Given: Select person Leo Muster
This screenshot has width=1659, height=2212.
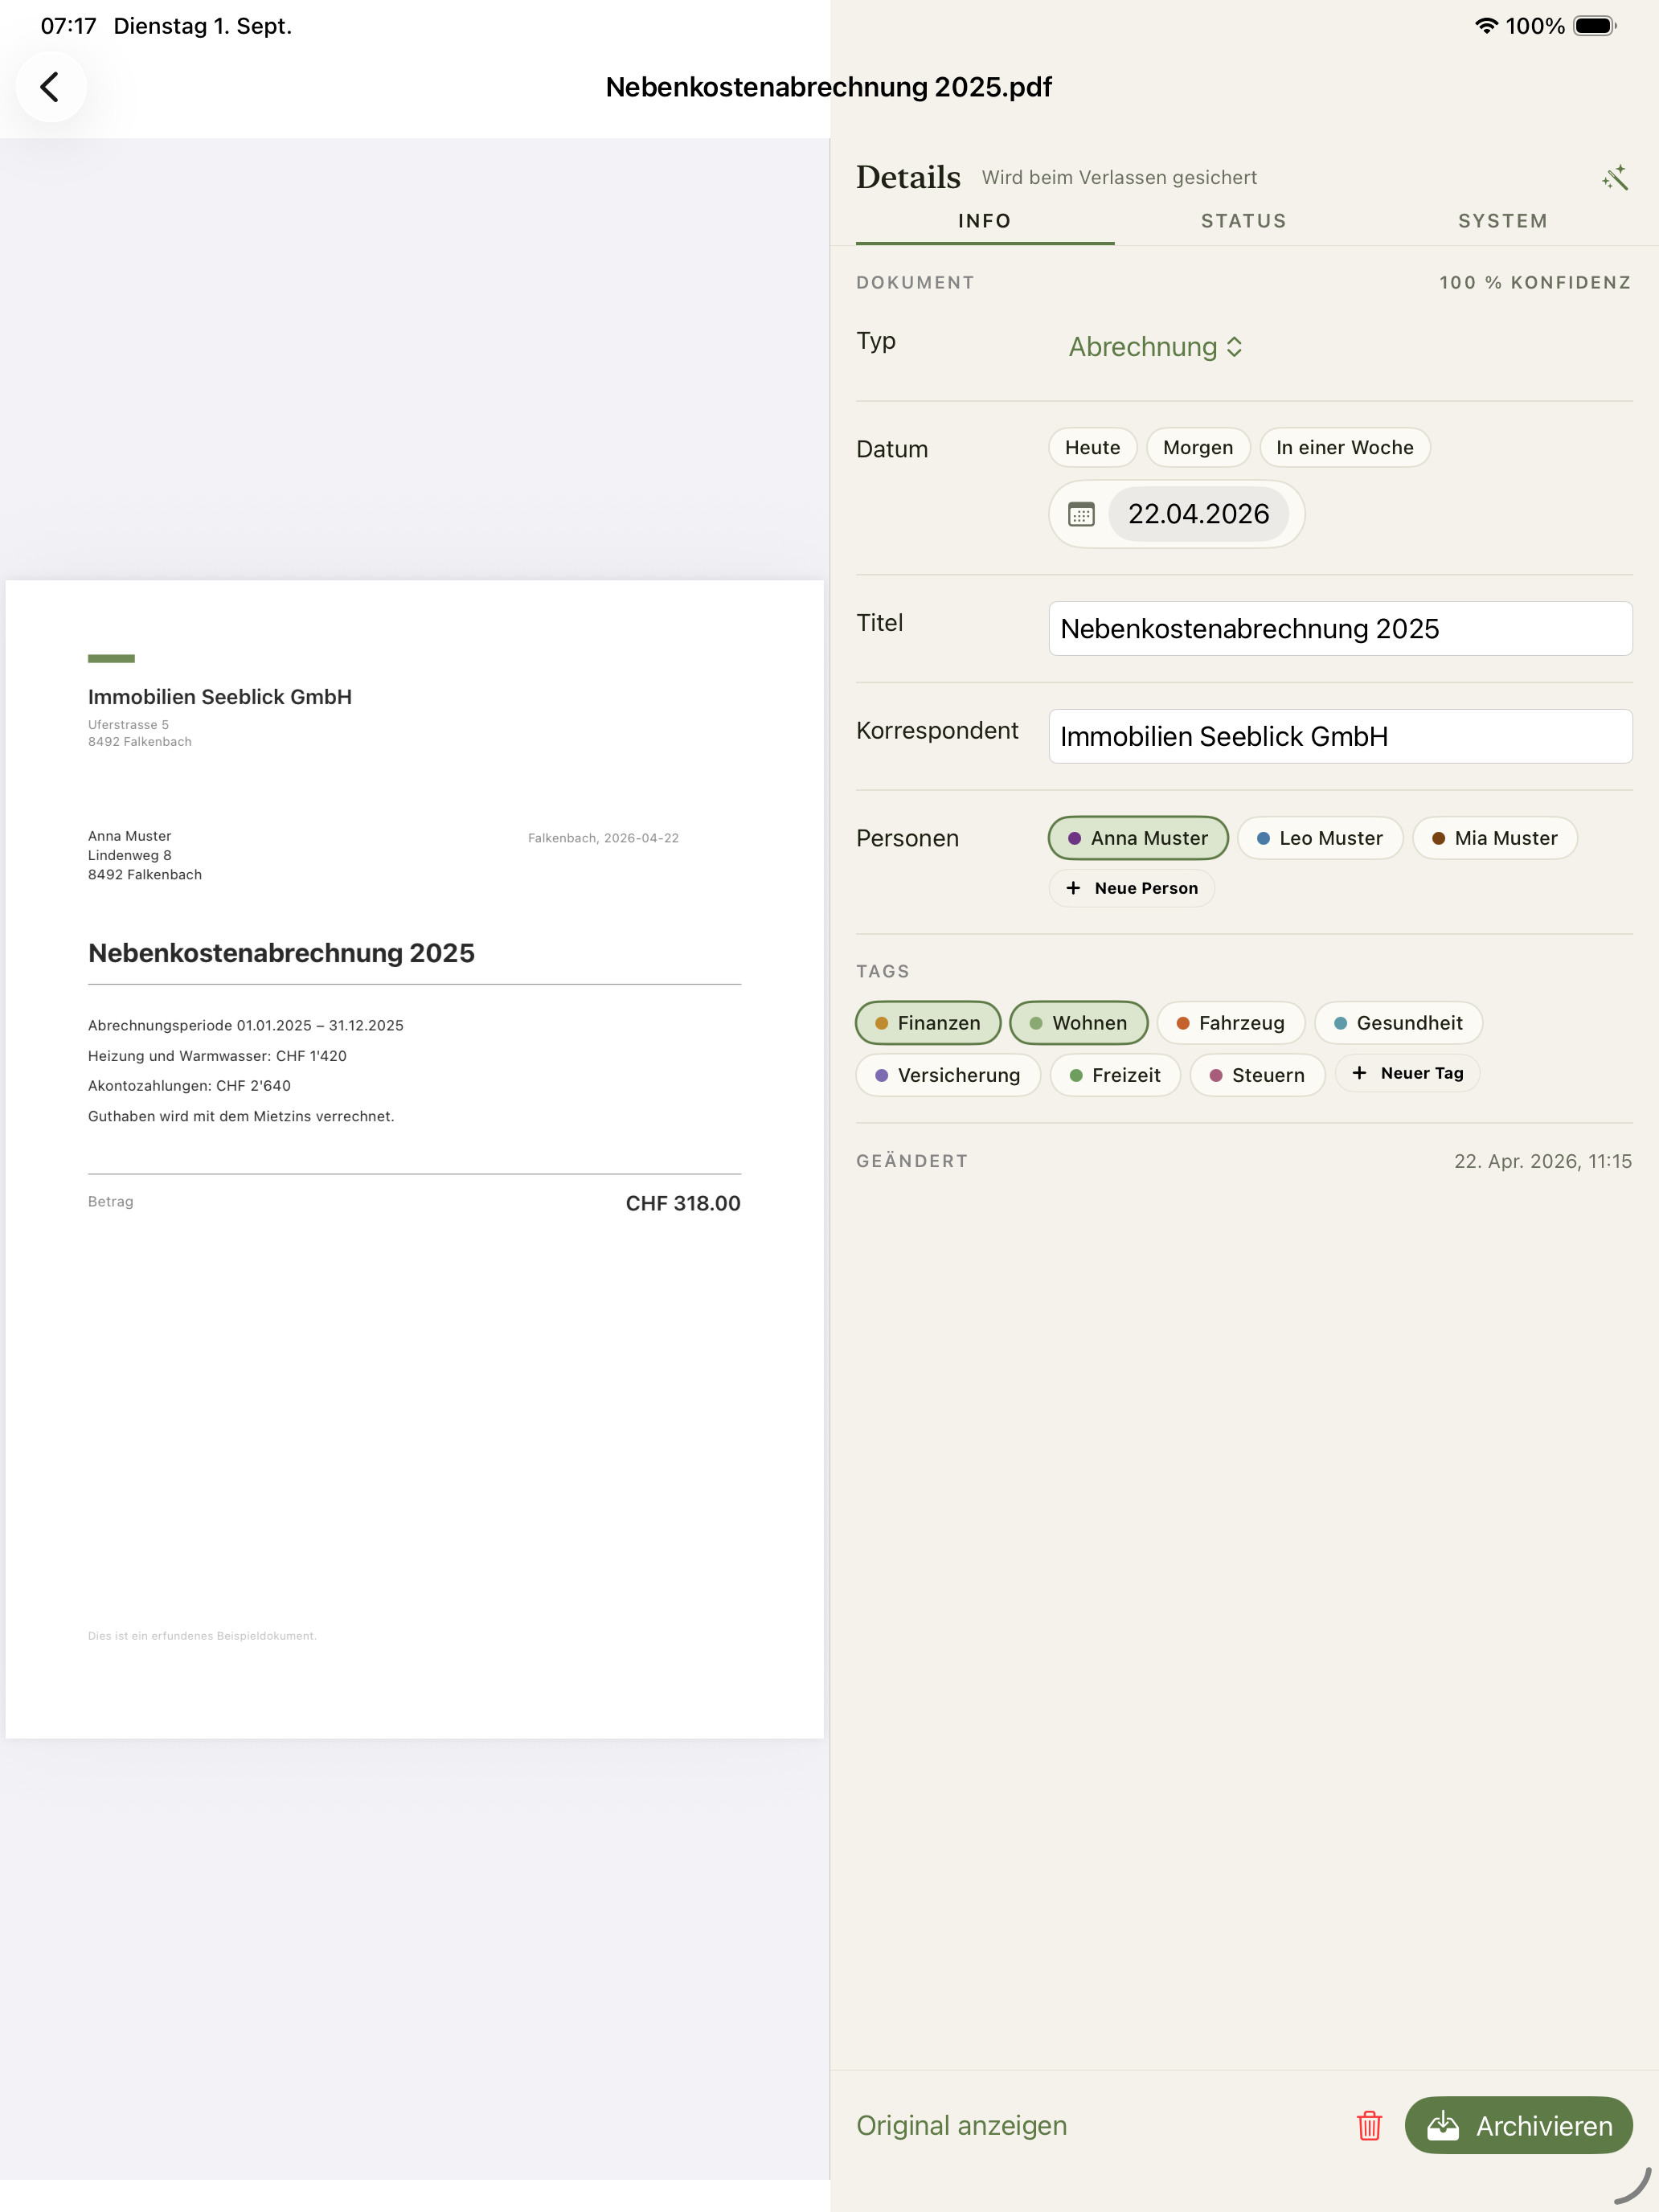Looking at the screenshot, I should (1320, 838).
